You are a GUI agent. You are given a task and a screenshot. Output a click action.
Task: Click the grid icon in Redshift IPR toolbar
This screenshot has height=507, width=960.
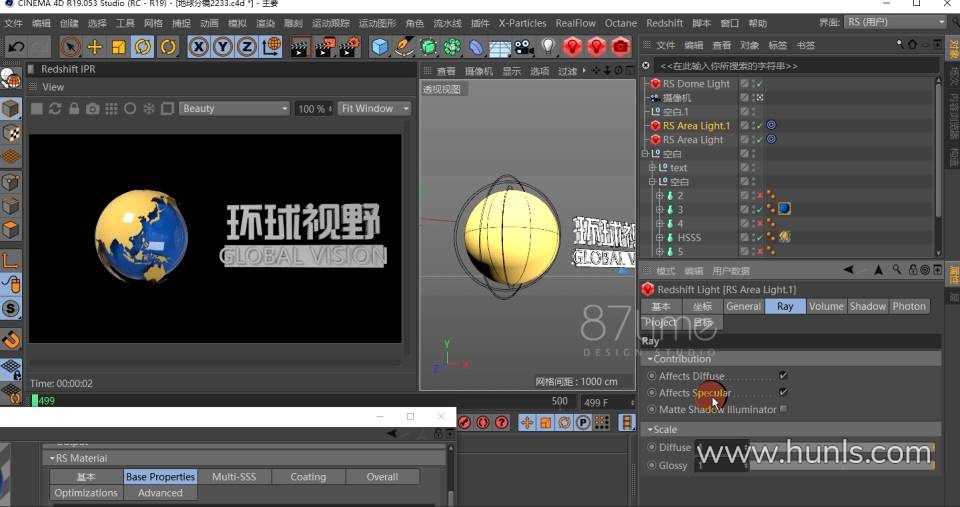(111, 108)
